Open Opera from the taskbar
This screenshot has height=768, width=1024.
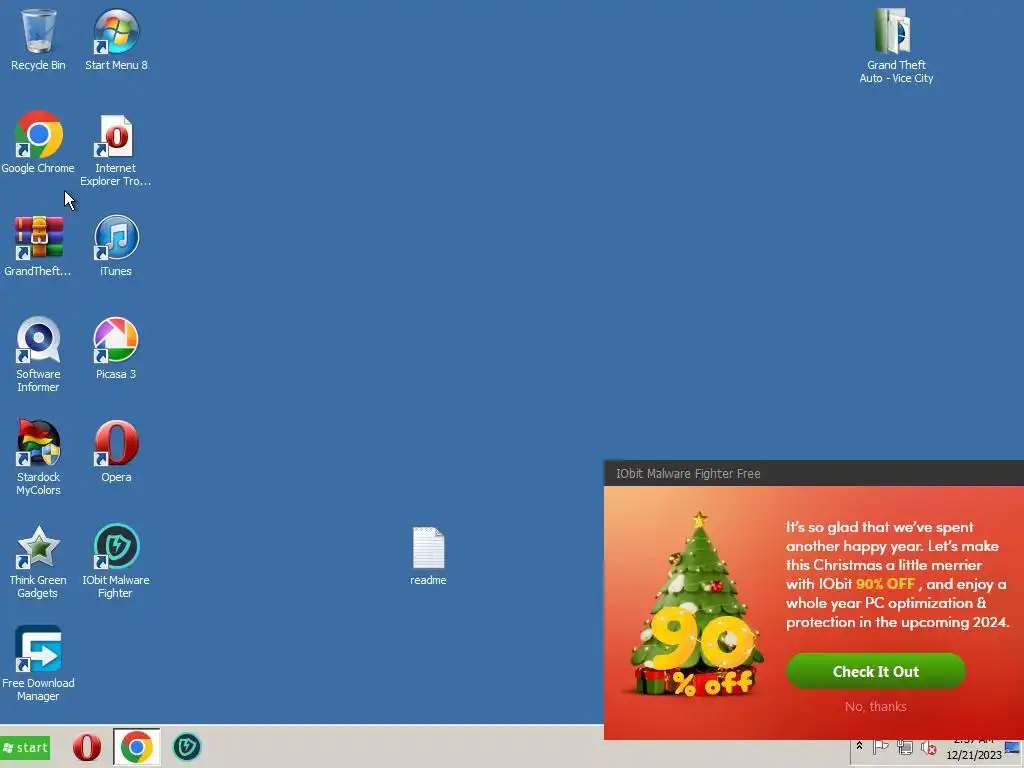87,747
